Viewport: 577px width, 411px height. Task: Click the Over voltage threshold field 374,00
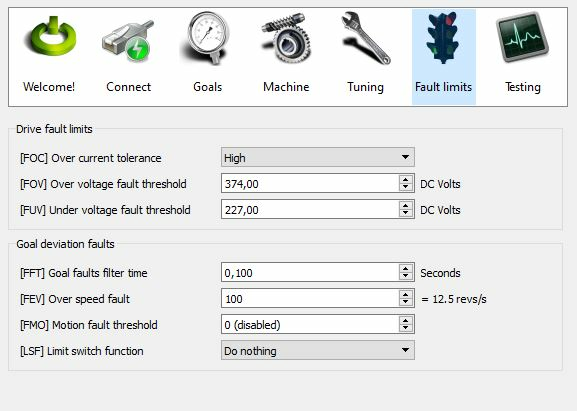(310, 183)
